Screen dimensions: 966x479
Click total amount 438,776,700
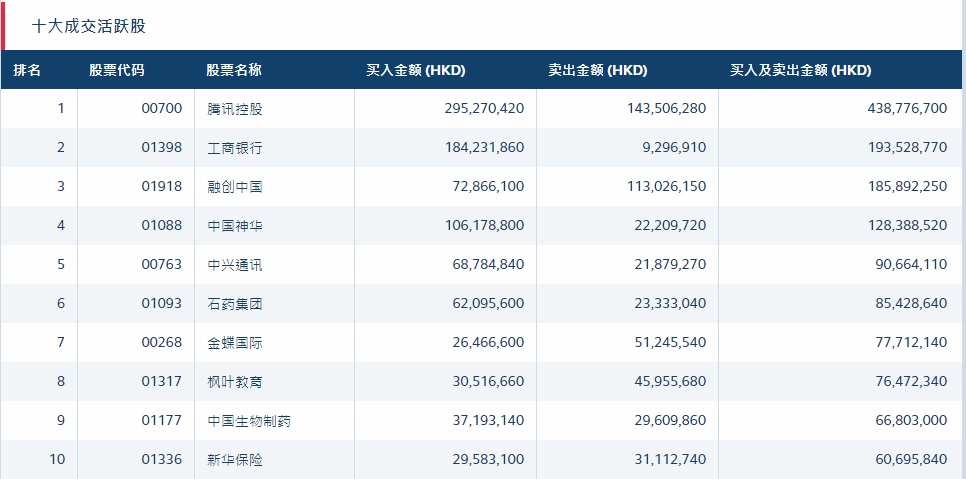click(x=907, y=109)
